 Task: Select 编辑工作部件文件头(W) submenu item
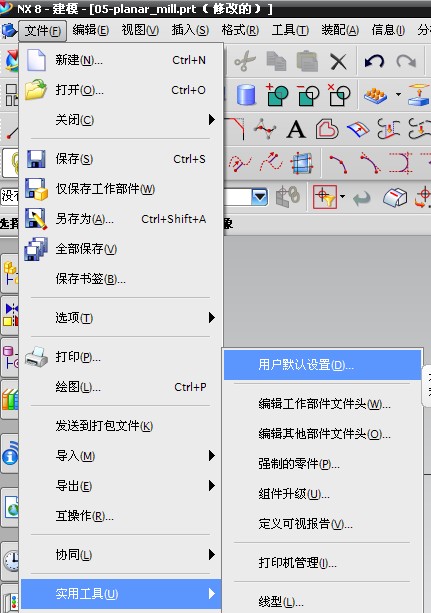(322, 404)
